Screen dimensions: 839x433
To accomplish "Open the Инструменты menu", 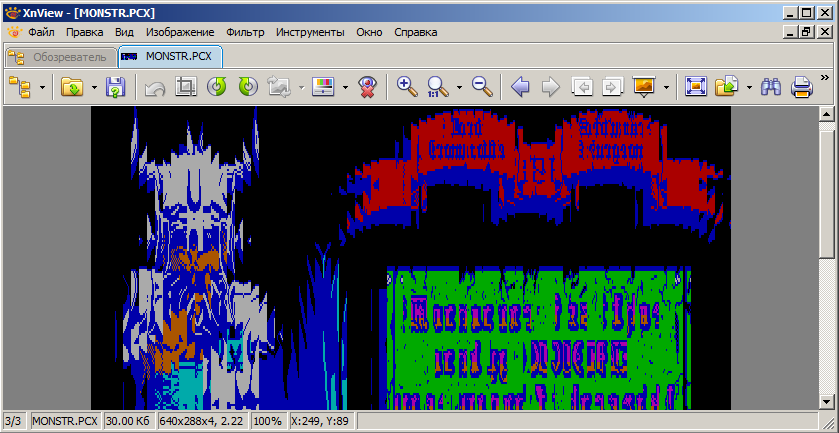I will coord(310,32).
